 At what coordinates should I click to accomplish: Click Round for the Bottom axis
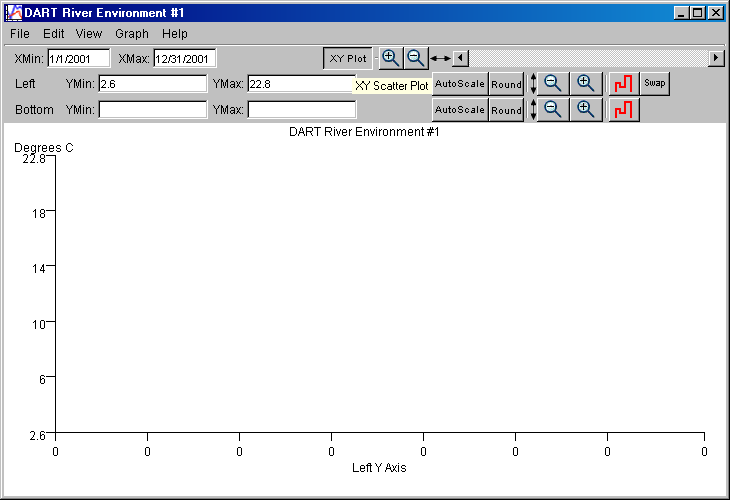coord(506,109)
